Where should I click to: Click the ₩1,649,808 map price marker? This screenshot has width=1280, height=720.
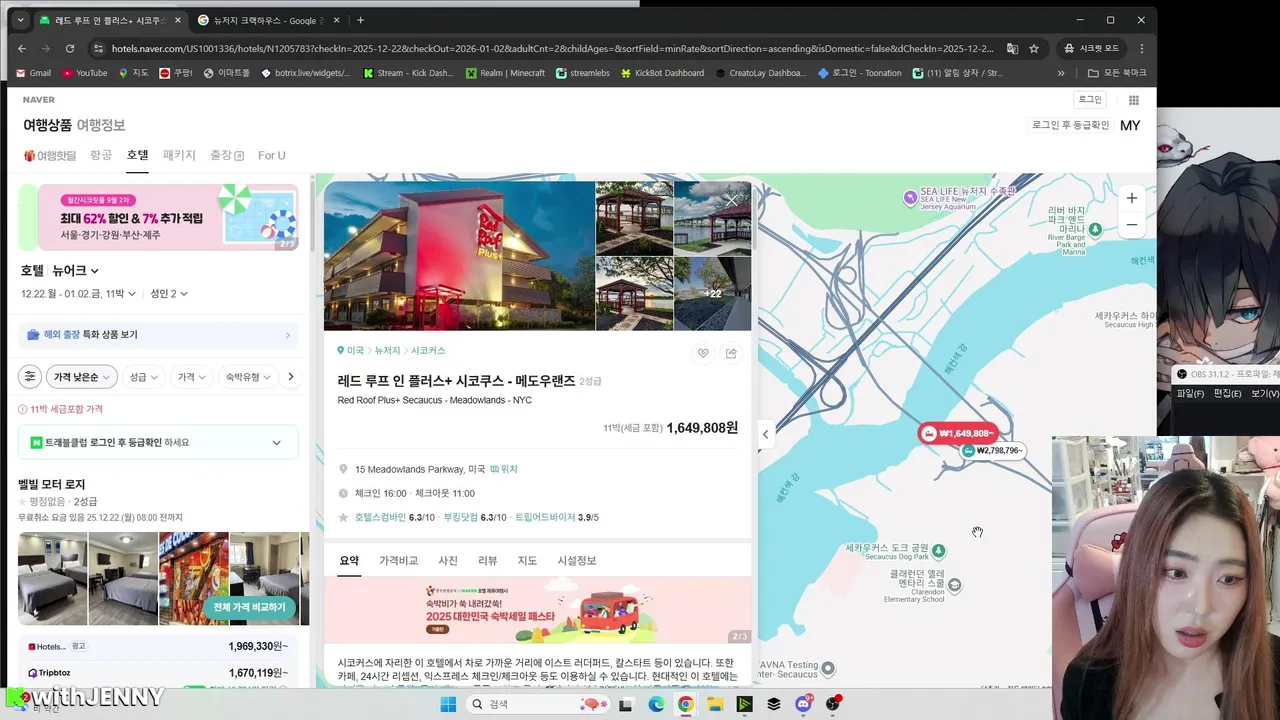point(958,433)
